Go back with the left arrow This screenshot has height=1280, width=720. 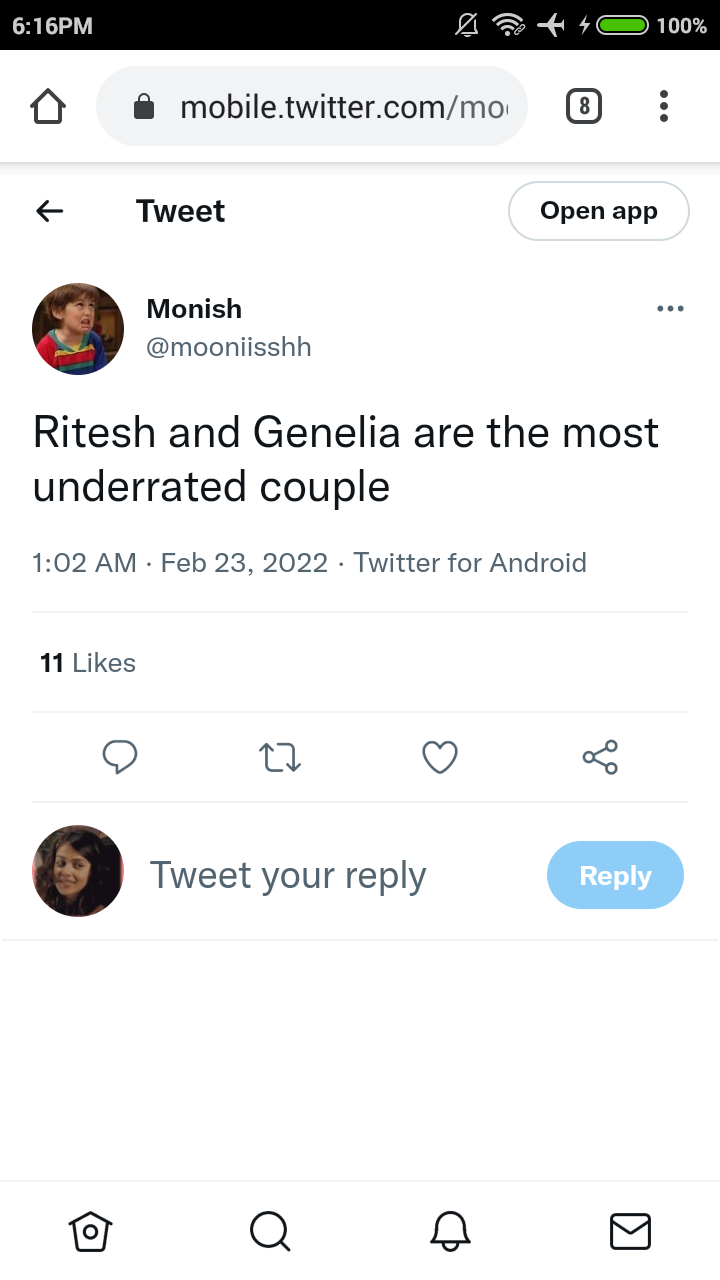pos(50,211)
